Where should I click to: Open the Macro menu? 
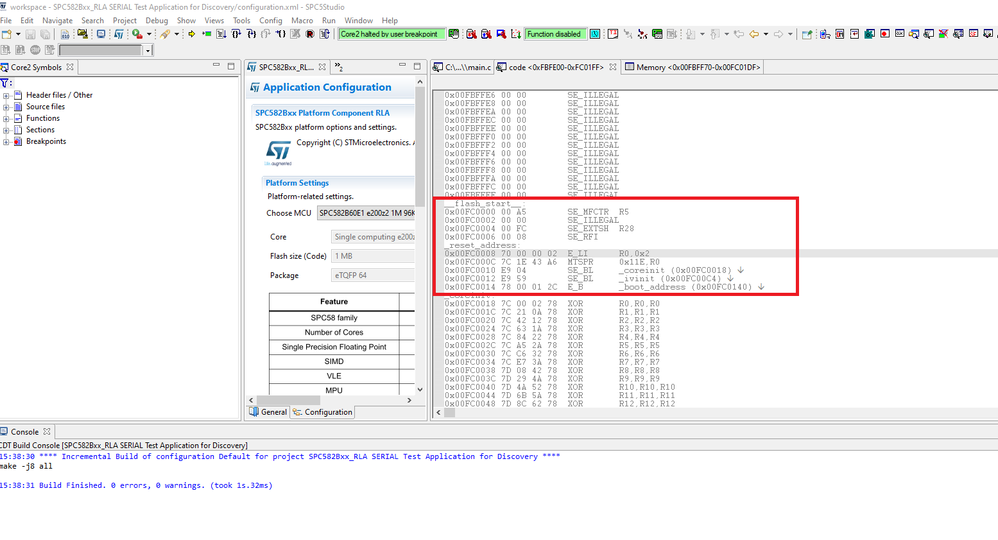302,20
